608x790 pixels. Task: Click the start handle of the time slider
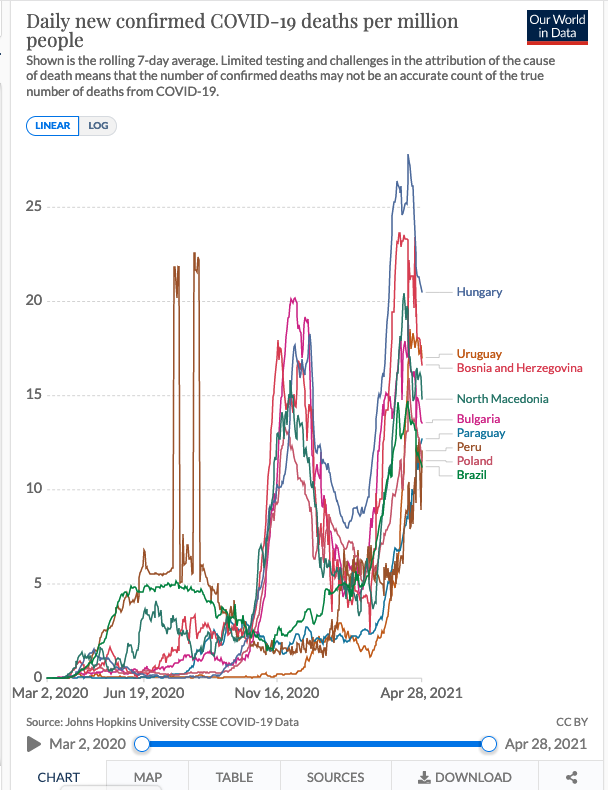tap(142, 744)
